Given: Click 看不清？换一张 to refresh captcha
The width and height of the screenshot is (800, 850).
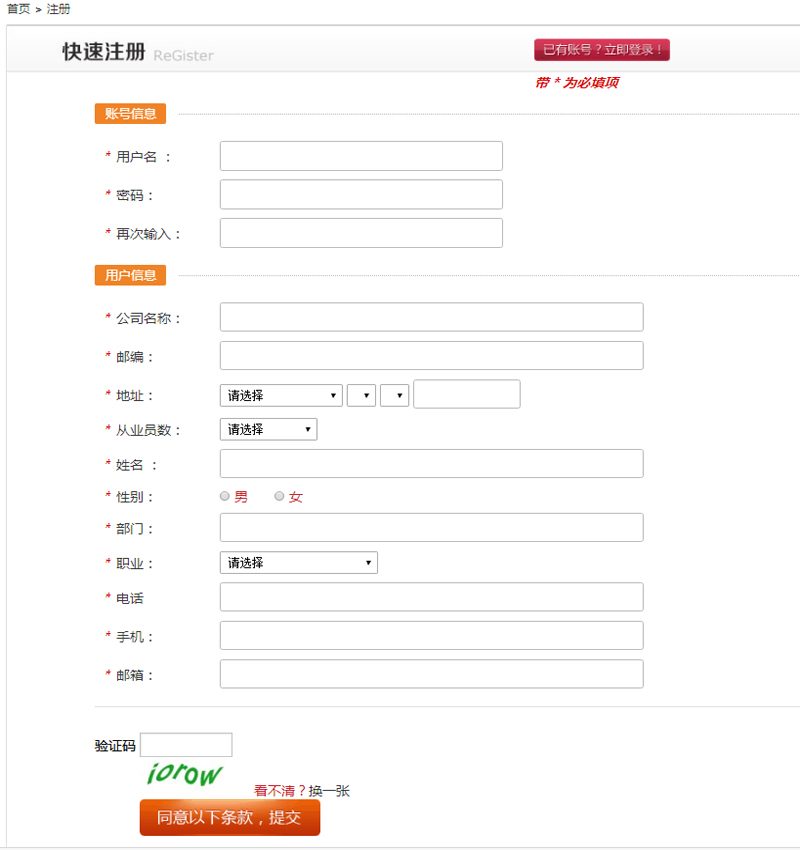Looking at the screenshot, I should pos(302,791).
